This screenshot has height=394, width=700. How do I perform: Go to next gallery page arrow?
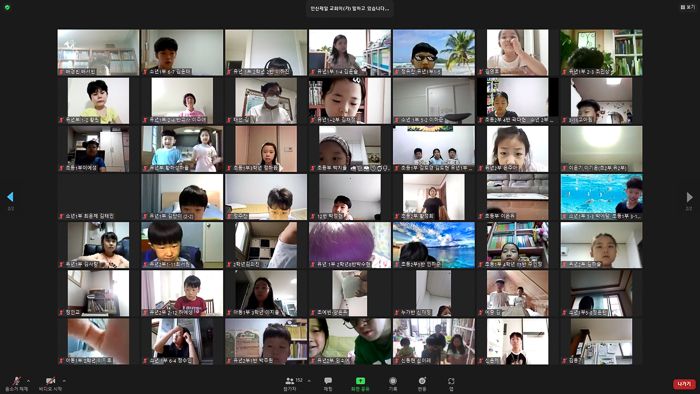pyautogui.click(x=689, y=197)
